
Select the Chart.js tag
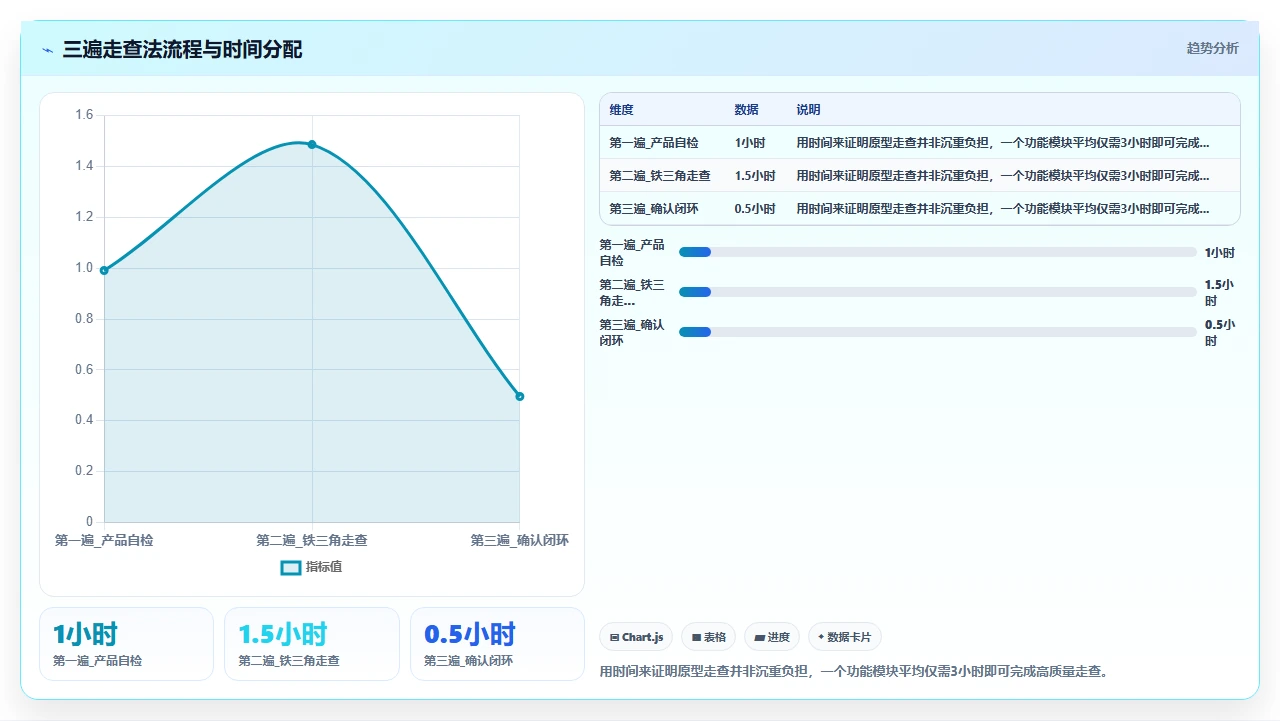tap(636, 637)
